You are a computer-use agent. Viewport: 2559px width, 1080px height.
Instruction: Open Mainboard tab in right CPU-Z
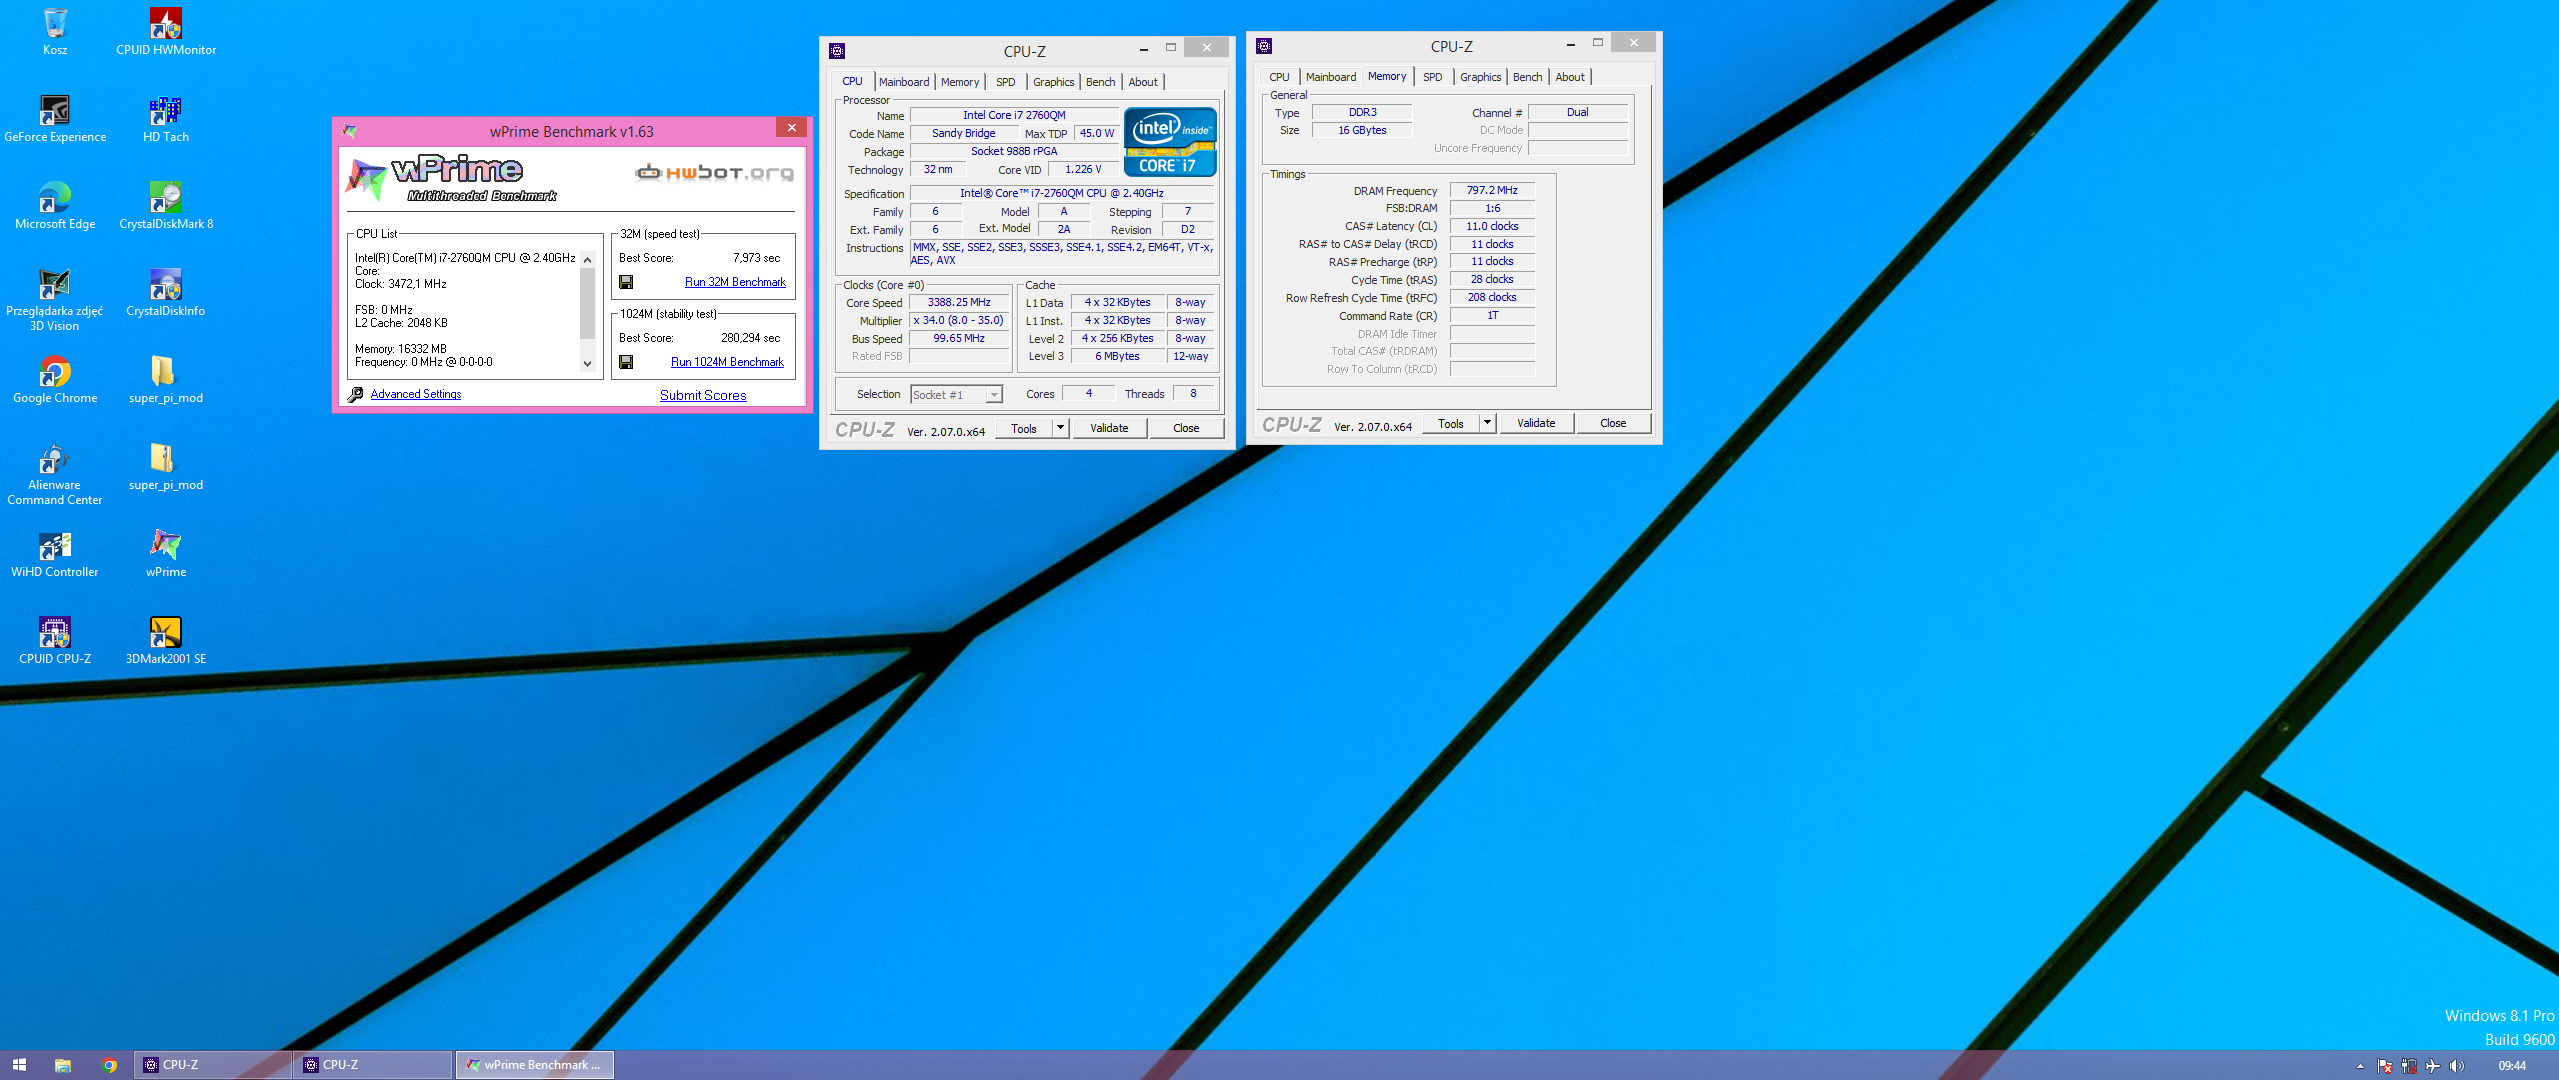pos(1331,77)
